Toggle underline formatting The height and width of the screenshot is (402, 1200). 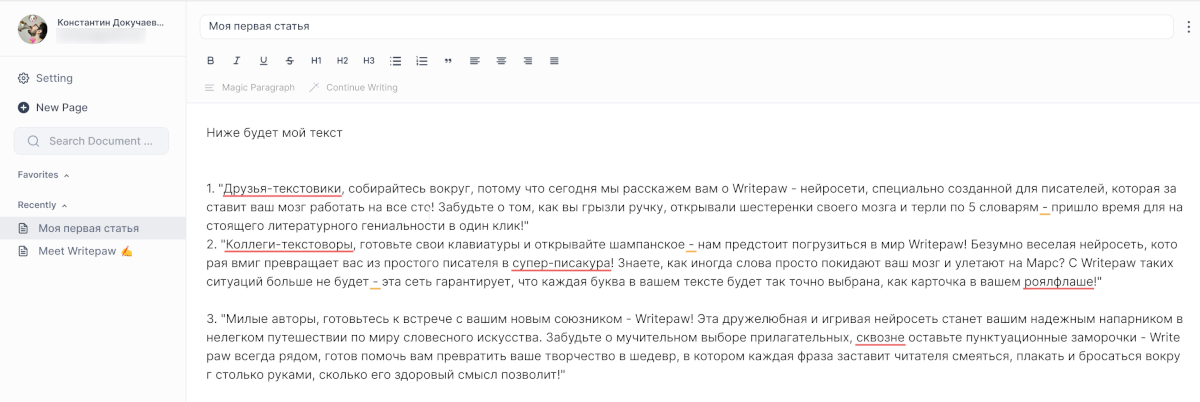[x=263, y=61]
